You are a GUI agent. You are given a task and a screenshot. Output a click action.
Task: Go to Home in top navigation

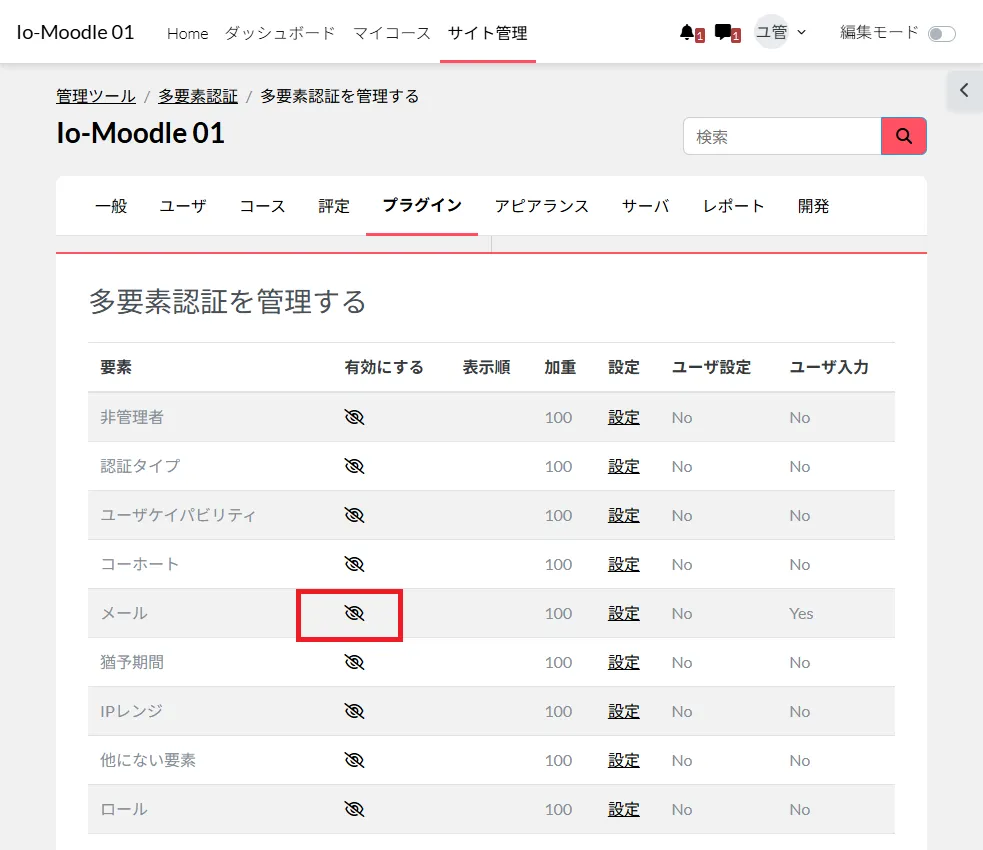pyautogui.click(x=187, y=33)
